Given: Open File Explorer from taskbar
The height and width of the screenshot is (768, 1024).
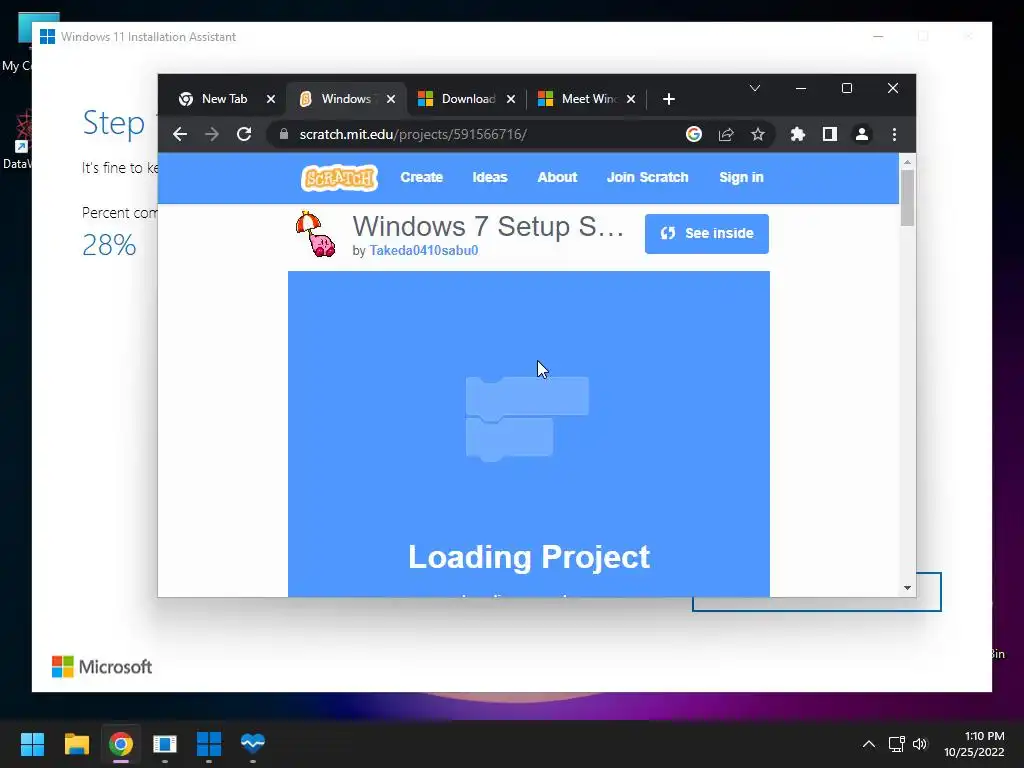Looking at the screenshot, I should click(x=76, y=744).
